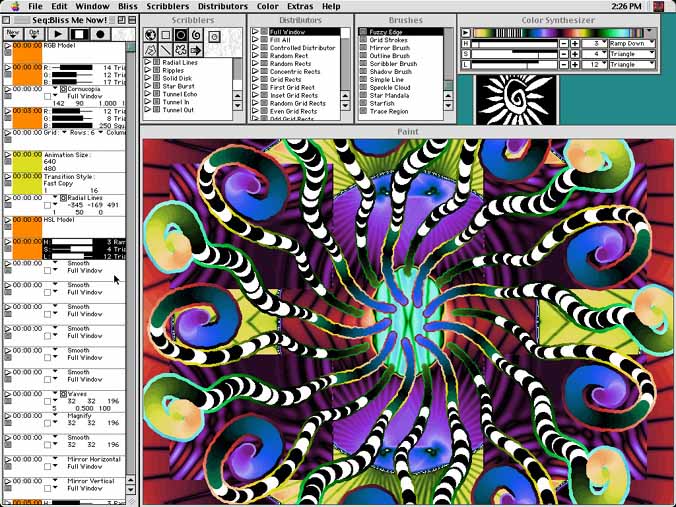This screenshot has height=507, width=676.
Task: Click the S slider in Color Synthesizer
Action: [514, 54]
